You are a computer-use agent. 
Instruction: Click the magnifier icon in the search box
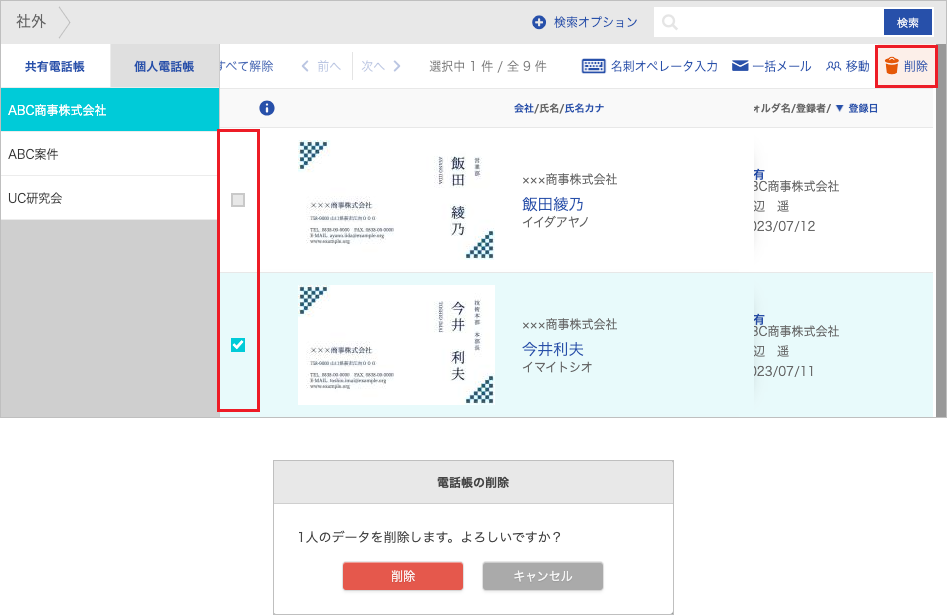(670, 20)
